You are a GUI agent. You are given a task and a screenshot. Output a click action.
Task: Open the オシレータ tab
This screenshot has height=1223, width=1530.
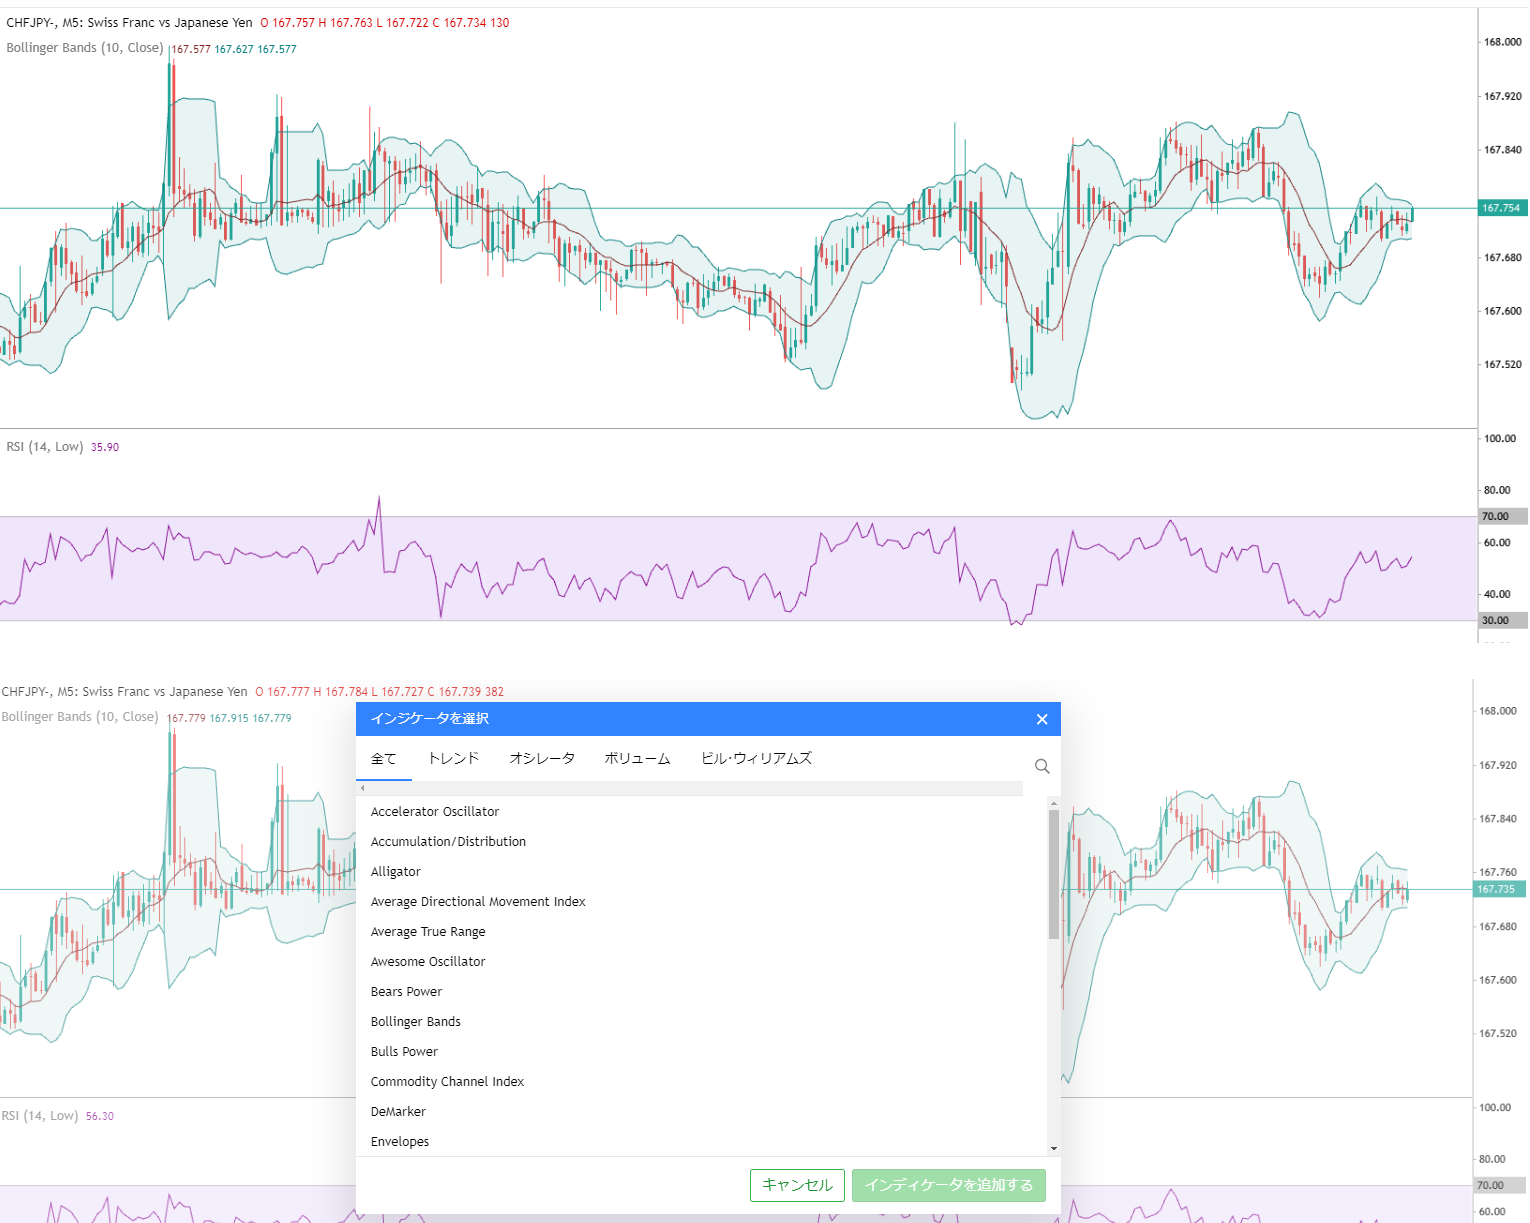tap(542, 758)
